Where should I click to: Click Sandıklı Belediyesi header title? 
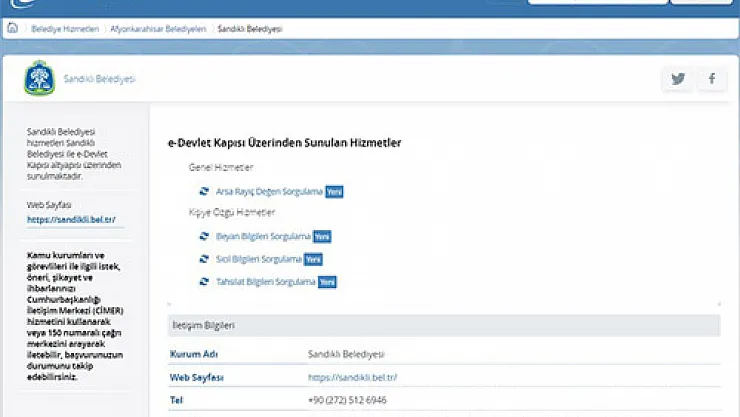point(100,79)
